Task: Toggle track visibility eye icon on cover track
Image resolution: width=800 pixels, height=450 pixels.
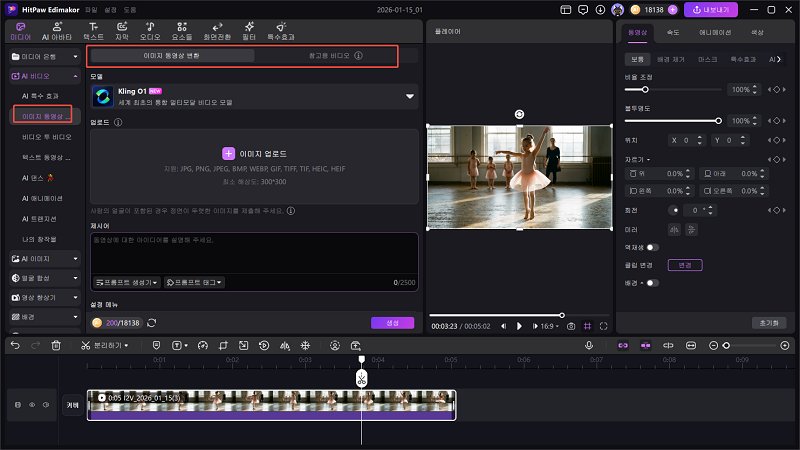Action: [x=32, y=405]
